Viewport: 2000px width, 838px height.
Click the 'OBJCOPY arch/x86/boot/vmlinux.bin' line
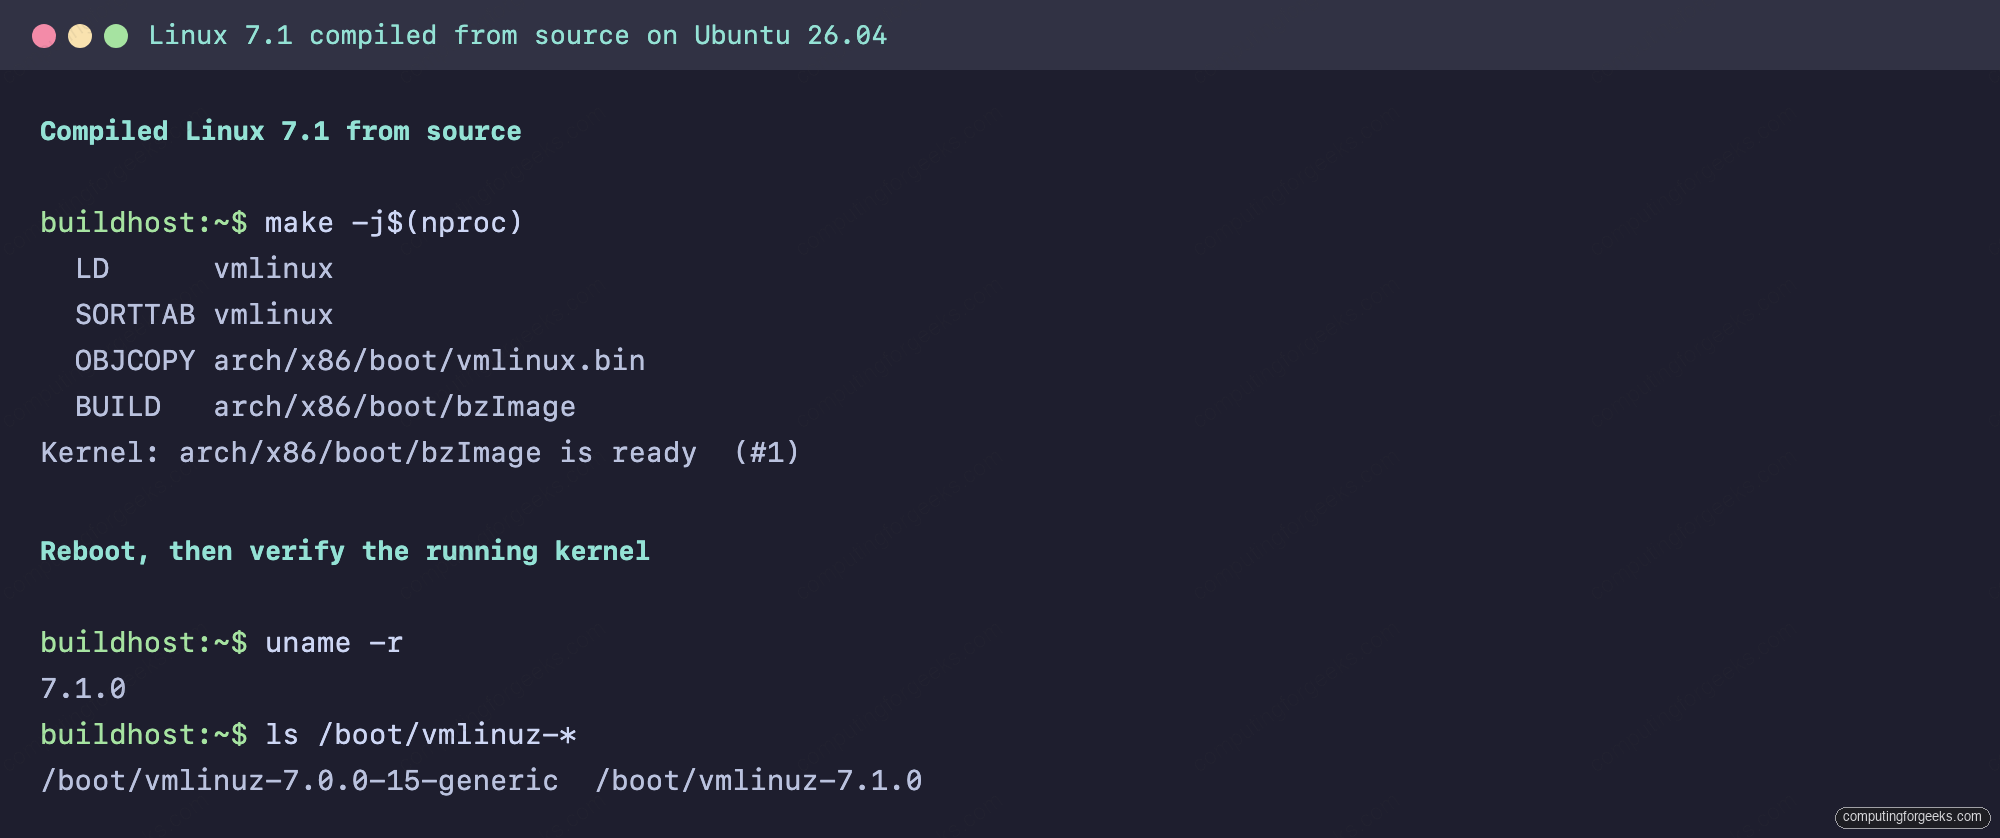pos(360,360)
